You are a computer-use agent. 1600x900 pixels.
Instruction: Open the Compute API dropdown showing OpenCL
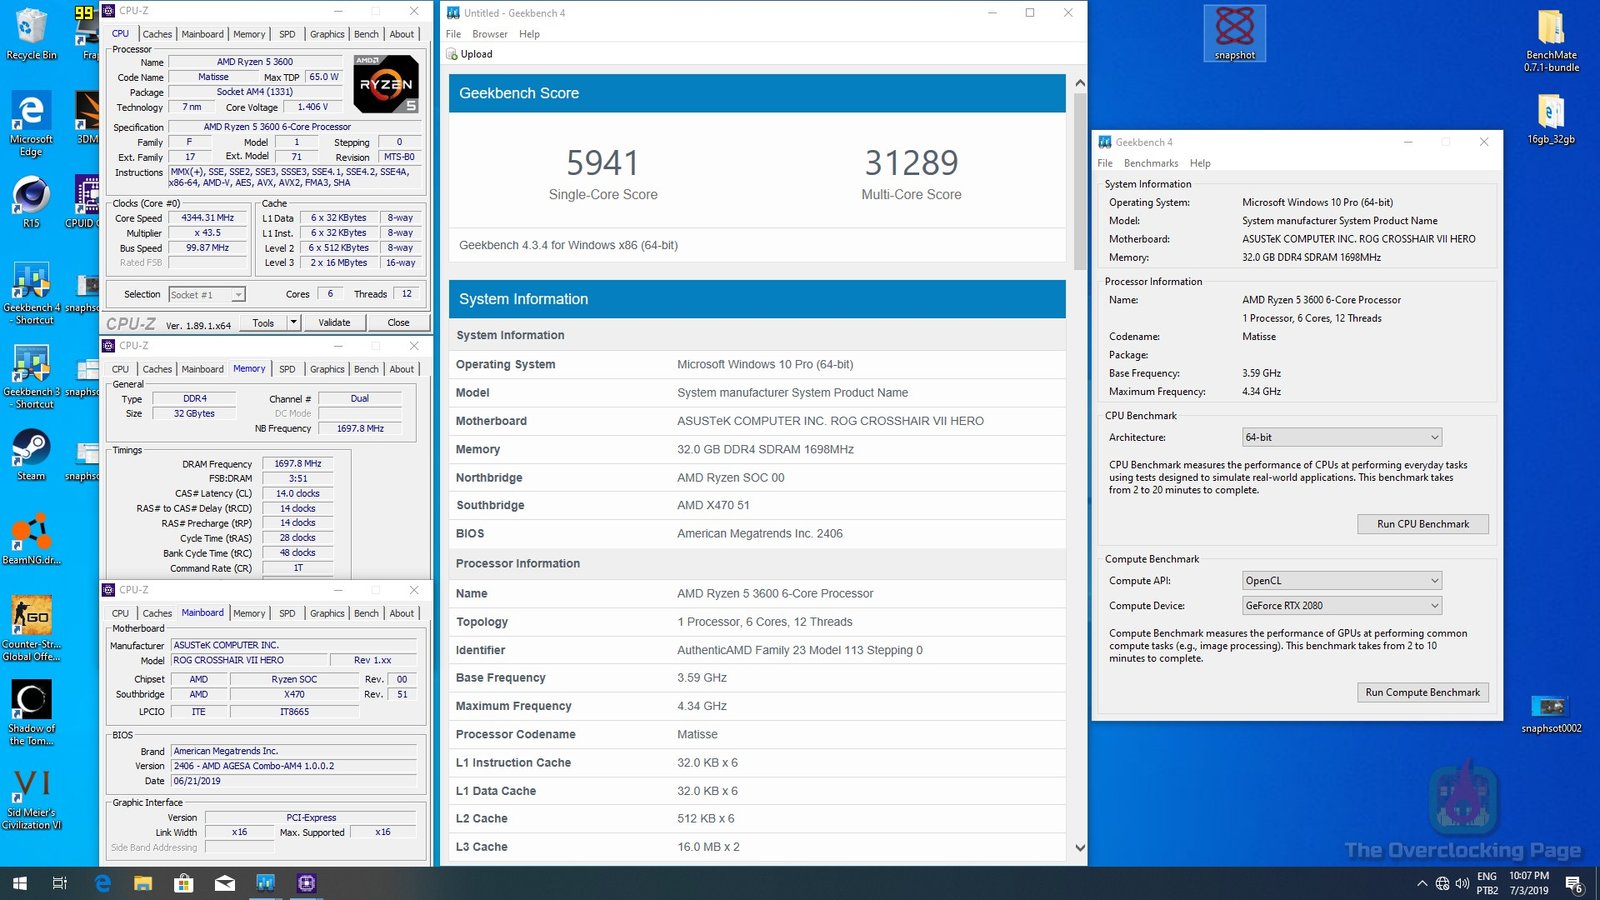[1340, 580]
